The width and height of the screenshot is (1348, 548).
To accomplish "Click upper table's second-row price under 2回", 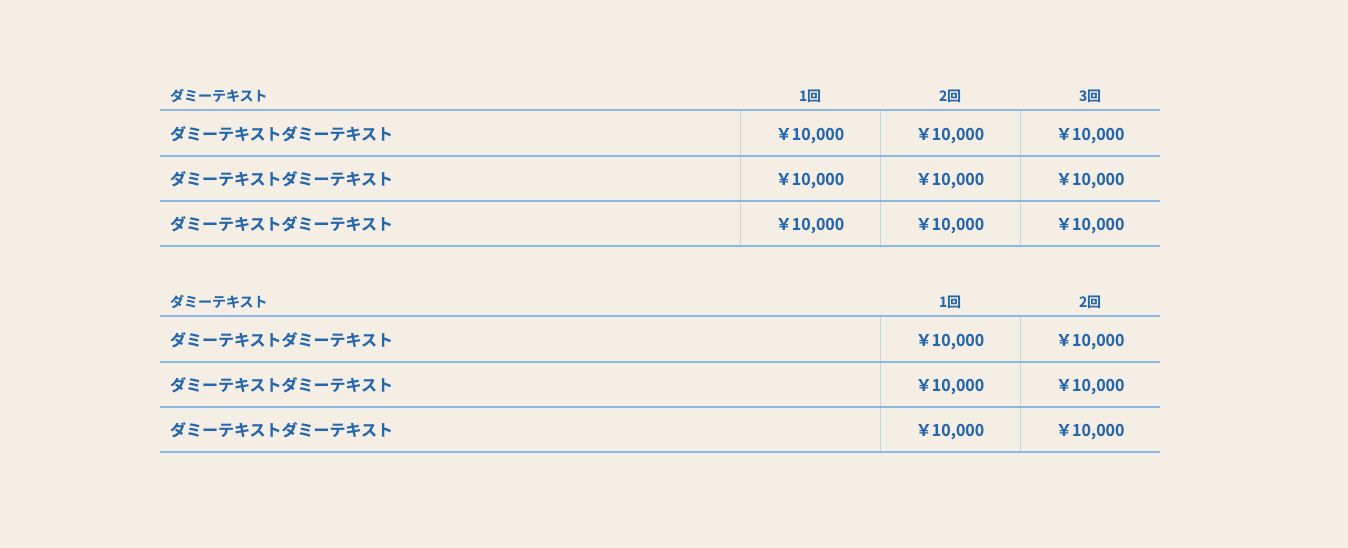I will click(x=950, y=179).
